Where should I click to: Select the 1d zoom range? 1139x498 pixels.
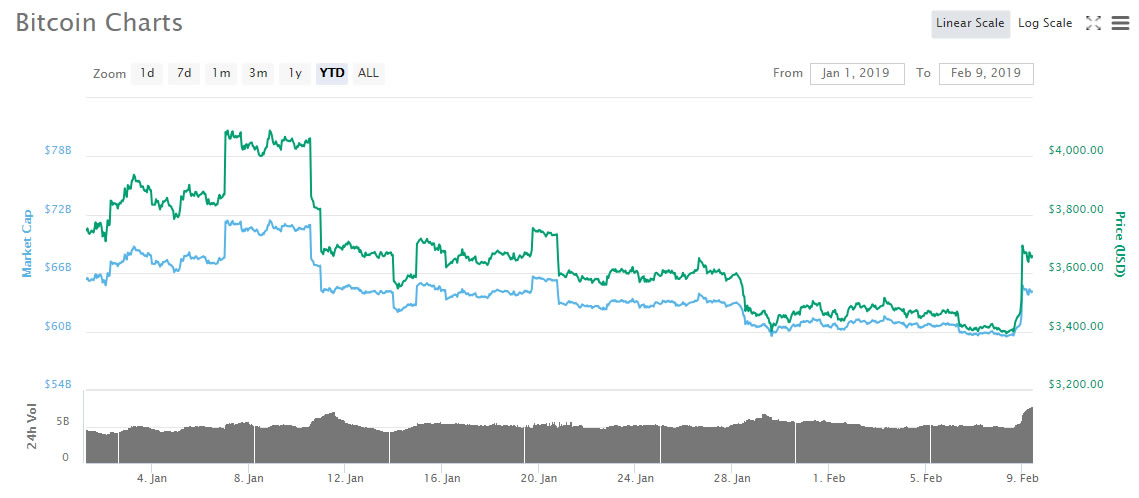click(147, 73)
